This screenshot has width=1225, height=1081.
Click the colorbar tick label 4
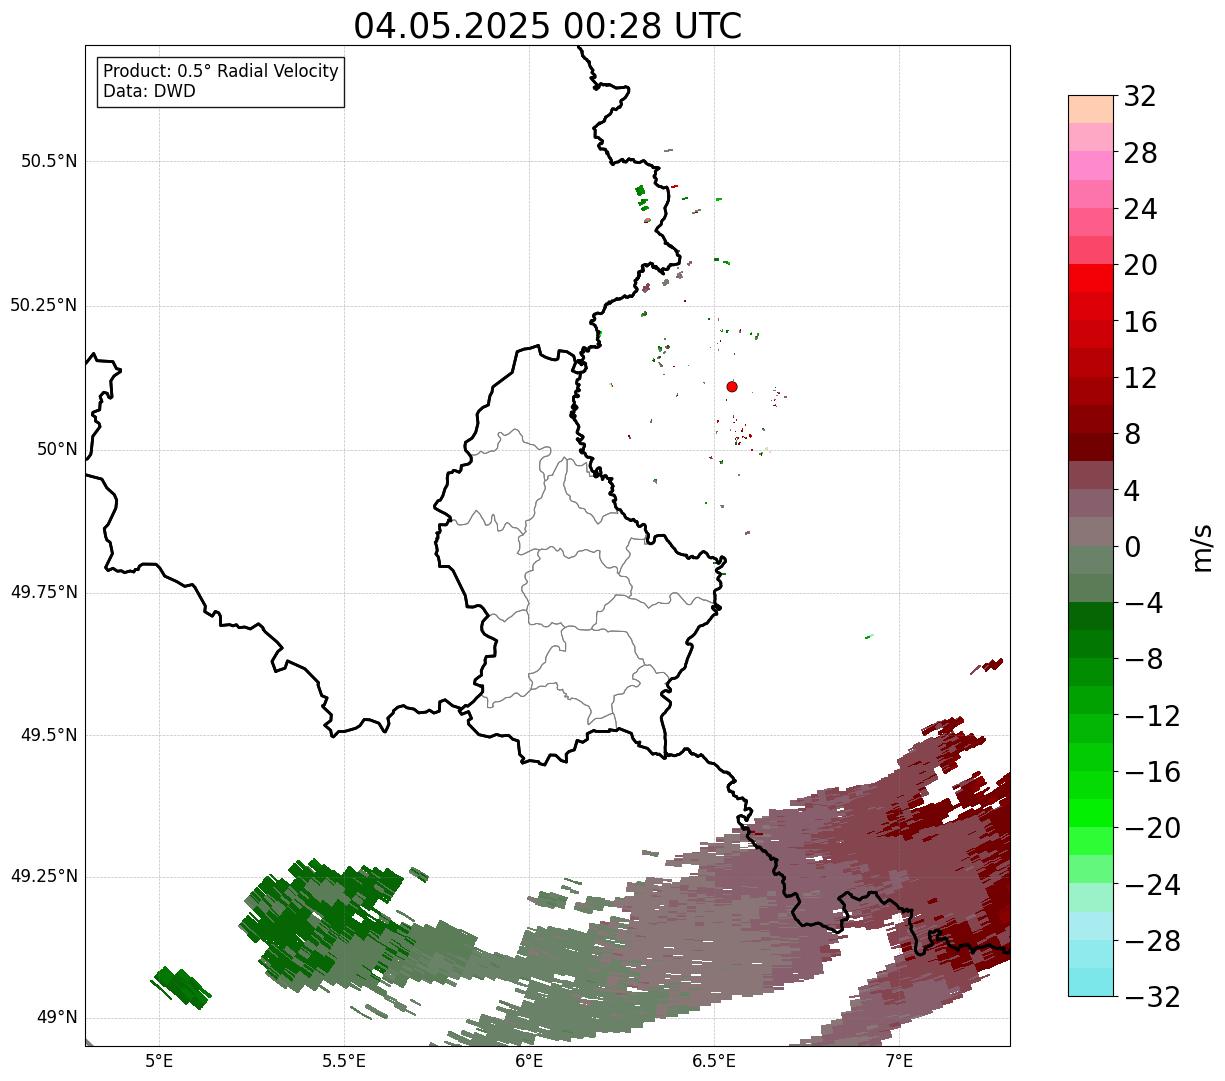coord(1133,490)
